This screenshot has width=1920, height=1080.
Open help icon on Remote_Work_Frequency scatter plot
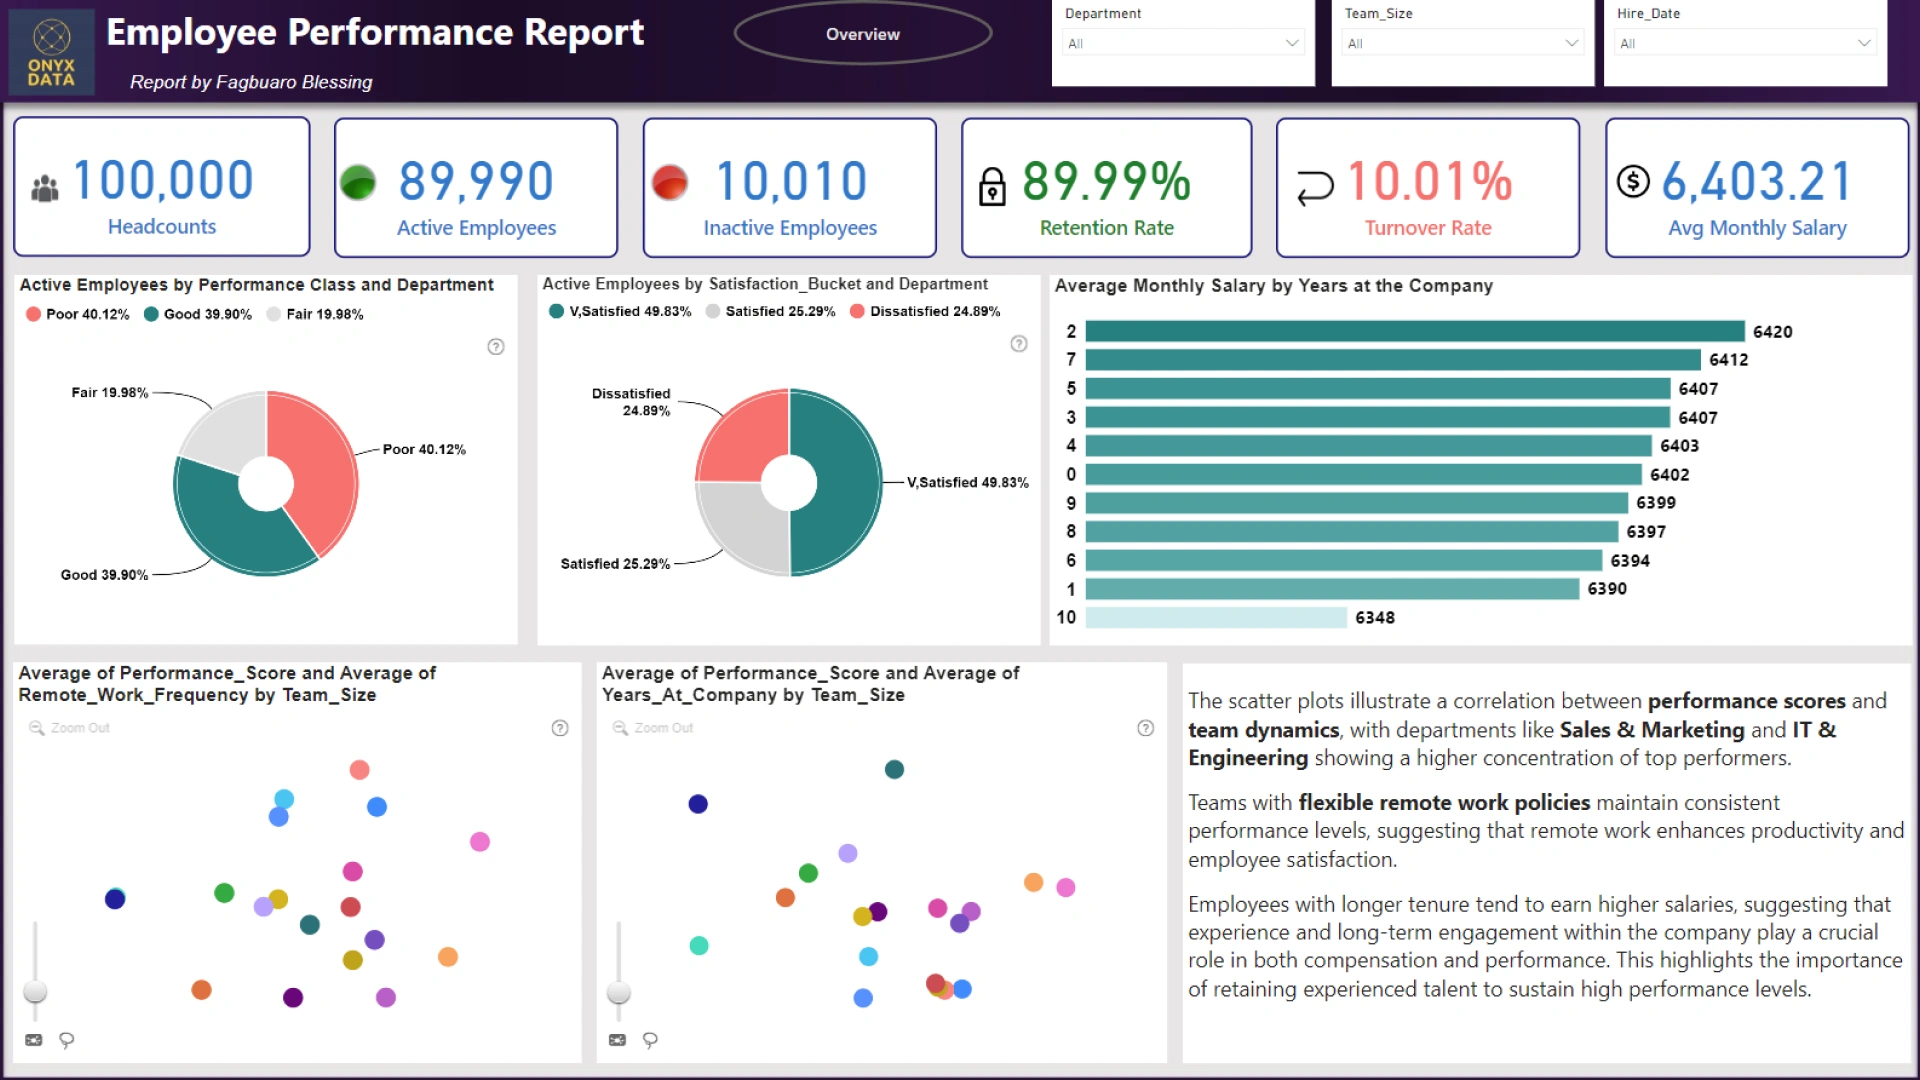click(x=560, y=728)
